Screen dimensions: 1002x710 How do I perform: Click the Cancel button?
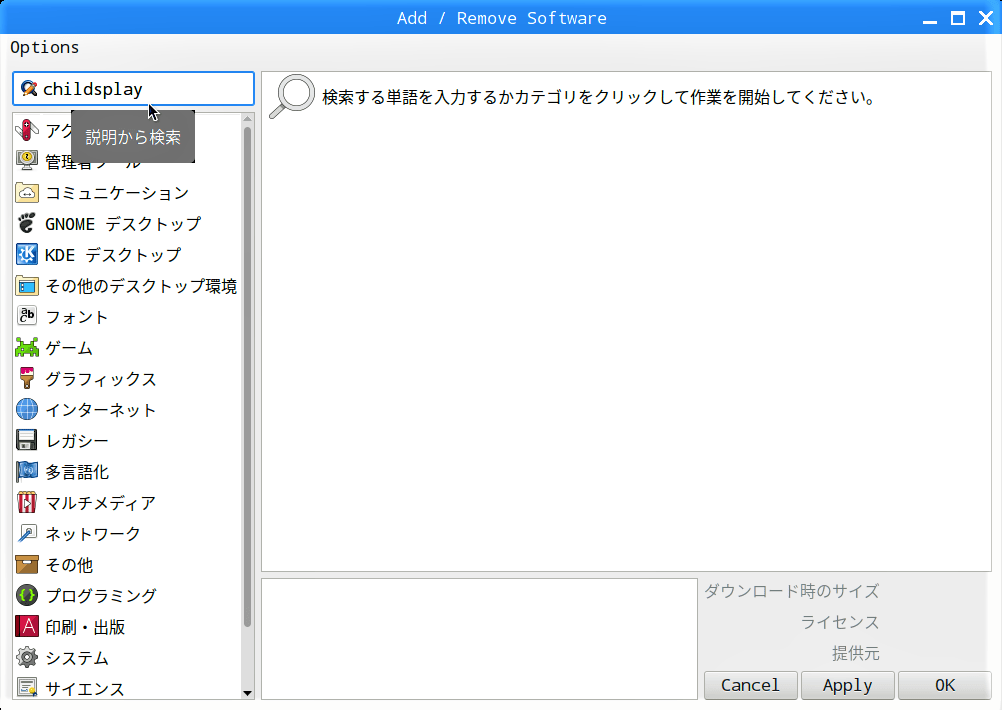pyautogui.click(x=751, y=685)
